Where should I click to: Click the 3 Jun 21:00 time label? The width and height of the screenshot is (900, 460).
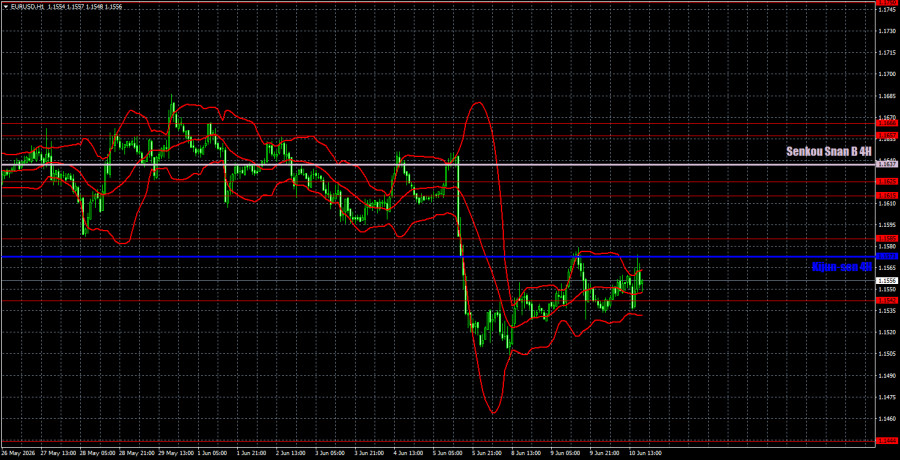[368, 453]
